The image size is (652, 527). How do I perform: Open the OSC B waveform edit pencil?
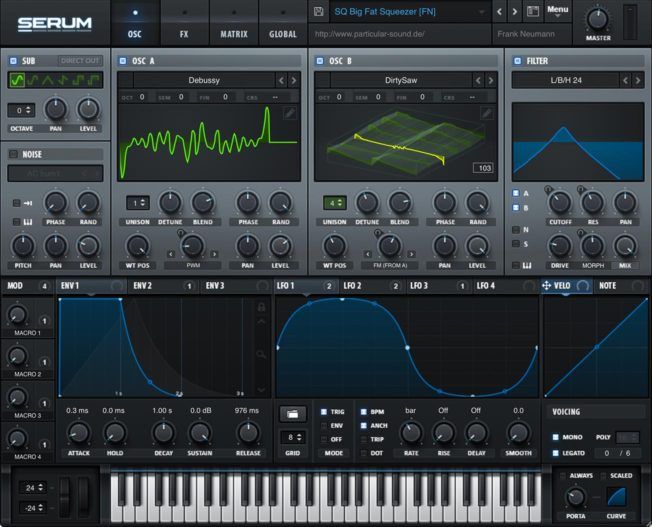pyautogui.click(x=486, y=114)
